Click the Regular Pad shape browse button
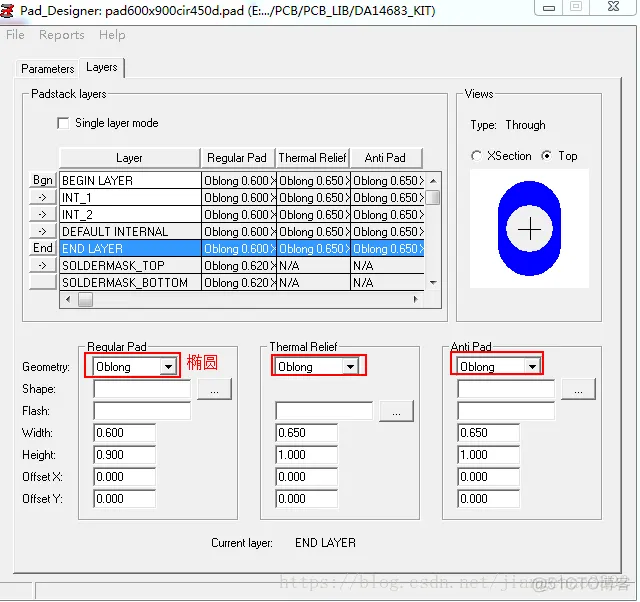Image resolution: width=640 pixels, height=602 pixels. point(215,389)
